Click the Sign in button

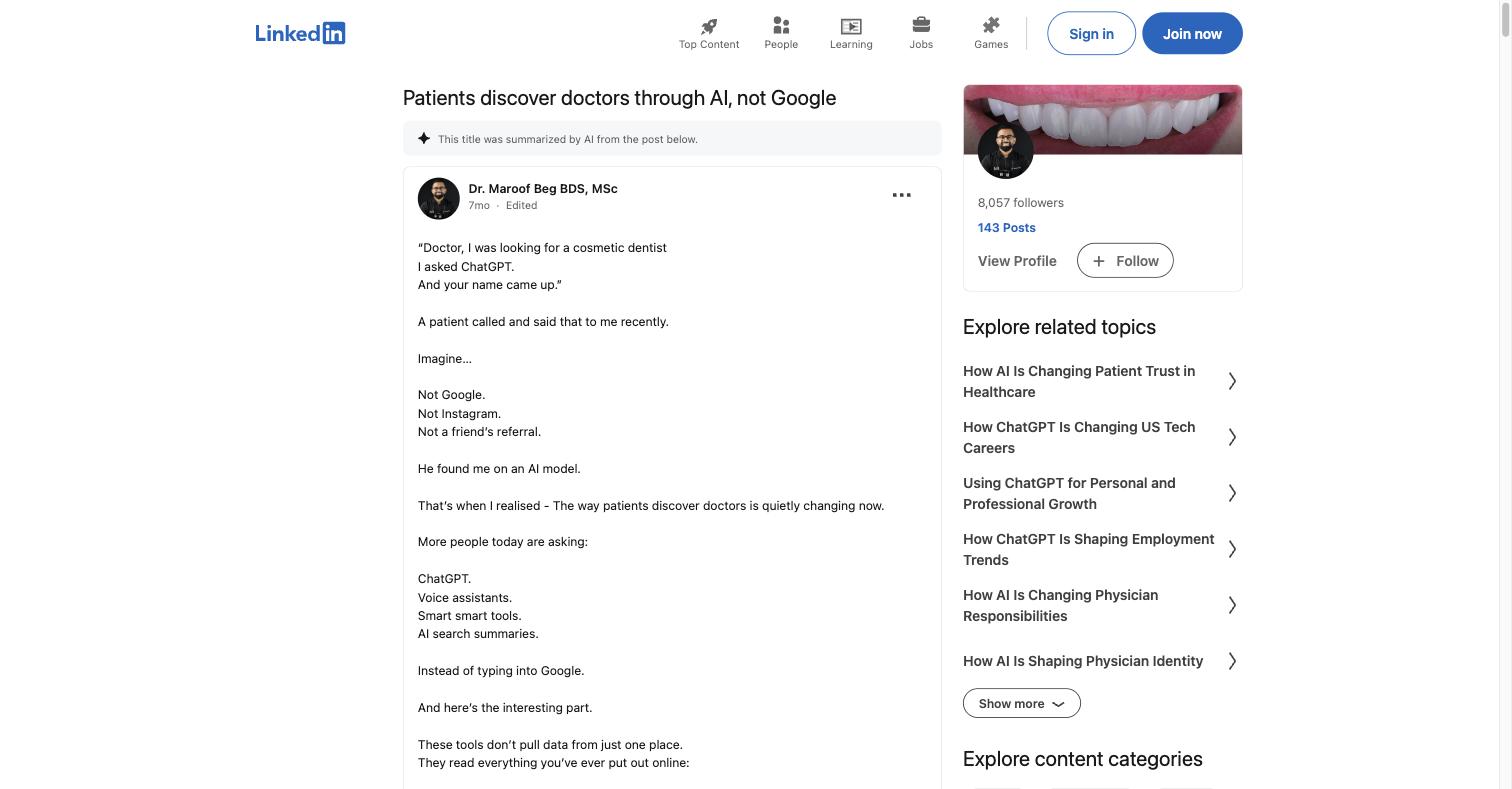click(1091, 34)
